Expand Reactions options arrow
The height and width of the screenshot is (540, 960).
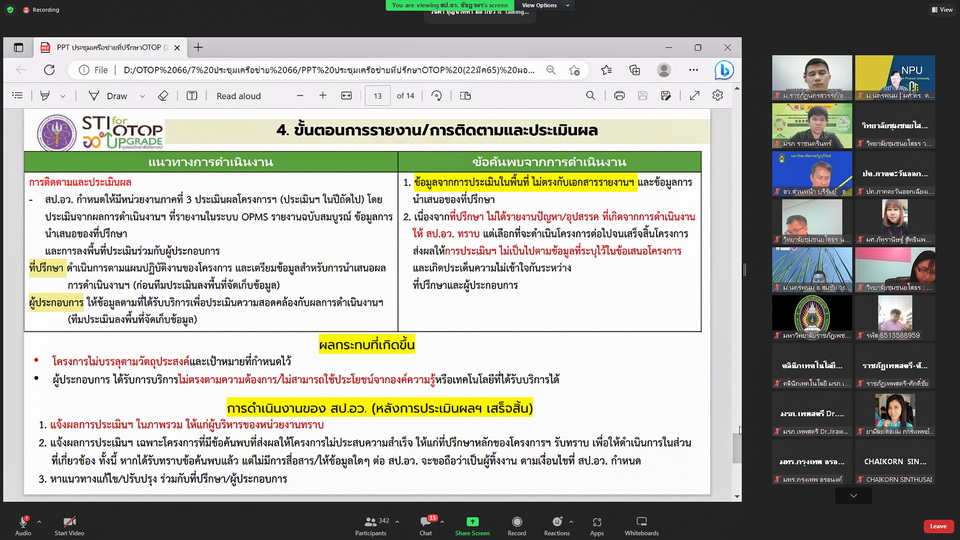[571, 522]
